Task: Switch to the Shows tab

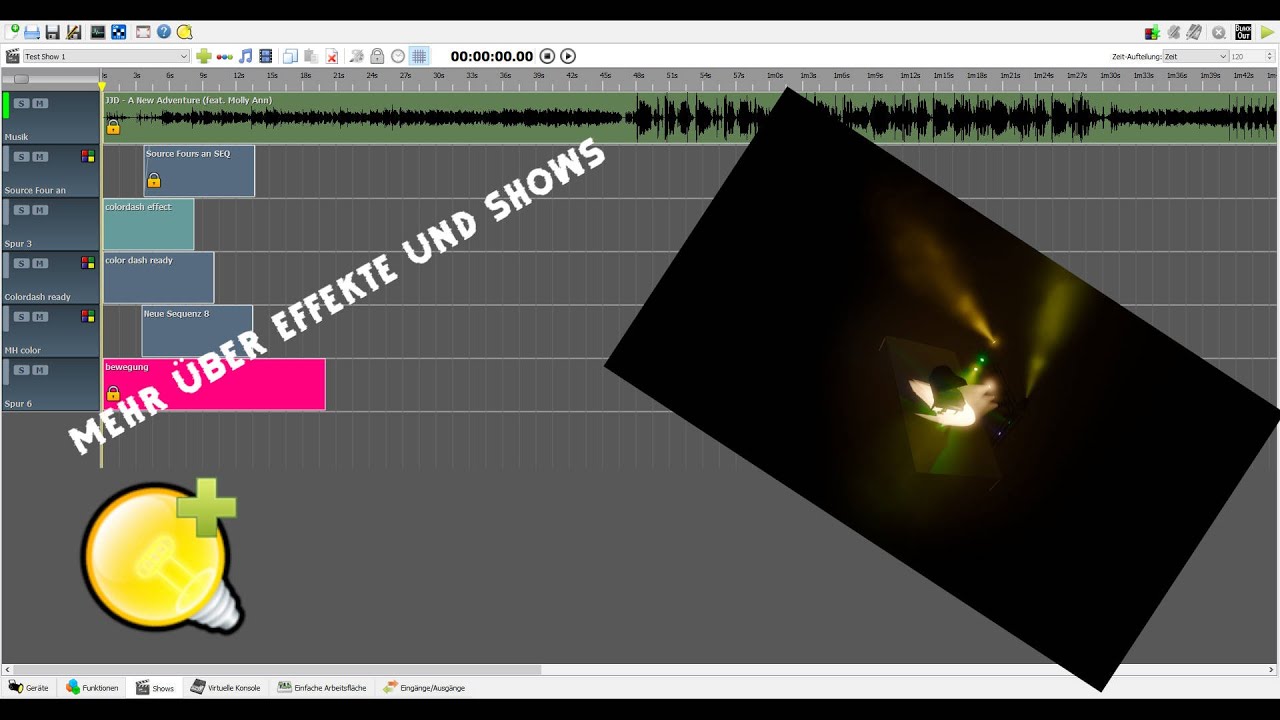Action: point(155,688)
